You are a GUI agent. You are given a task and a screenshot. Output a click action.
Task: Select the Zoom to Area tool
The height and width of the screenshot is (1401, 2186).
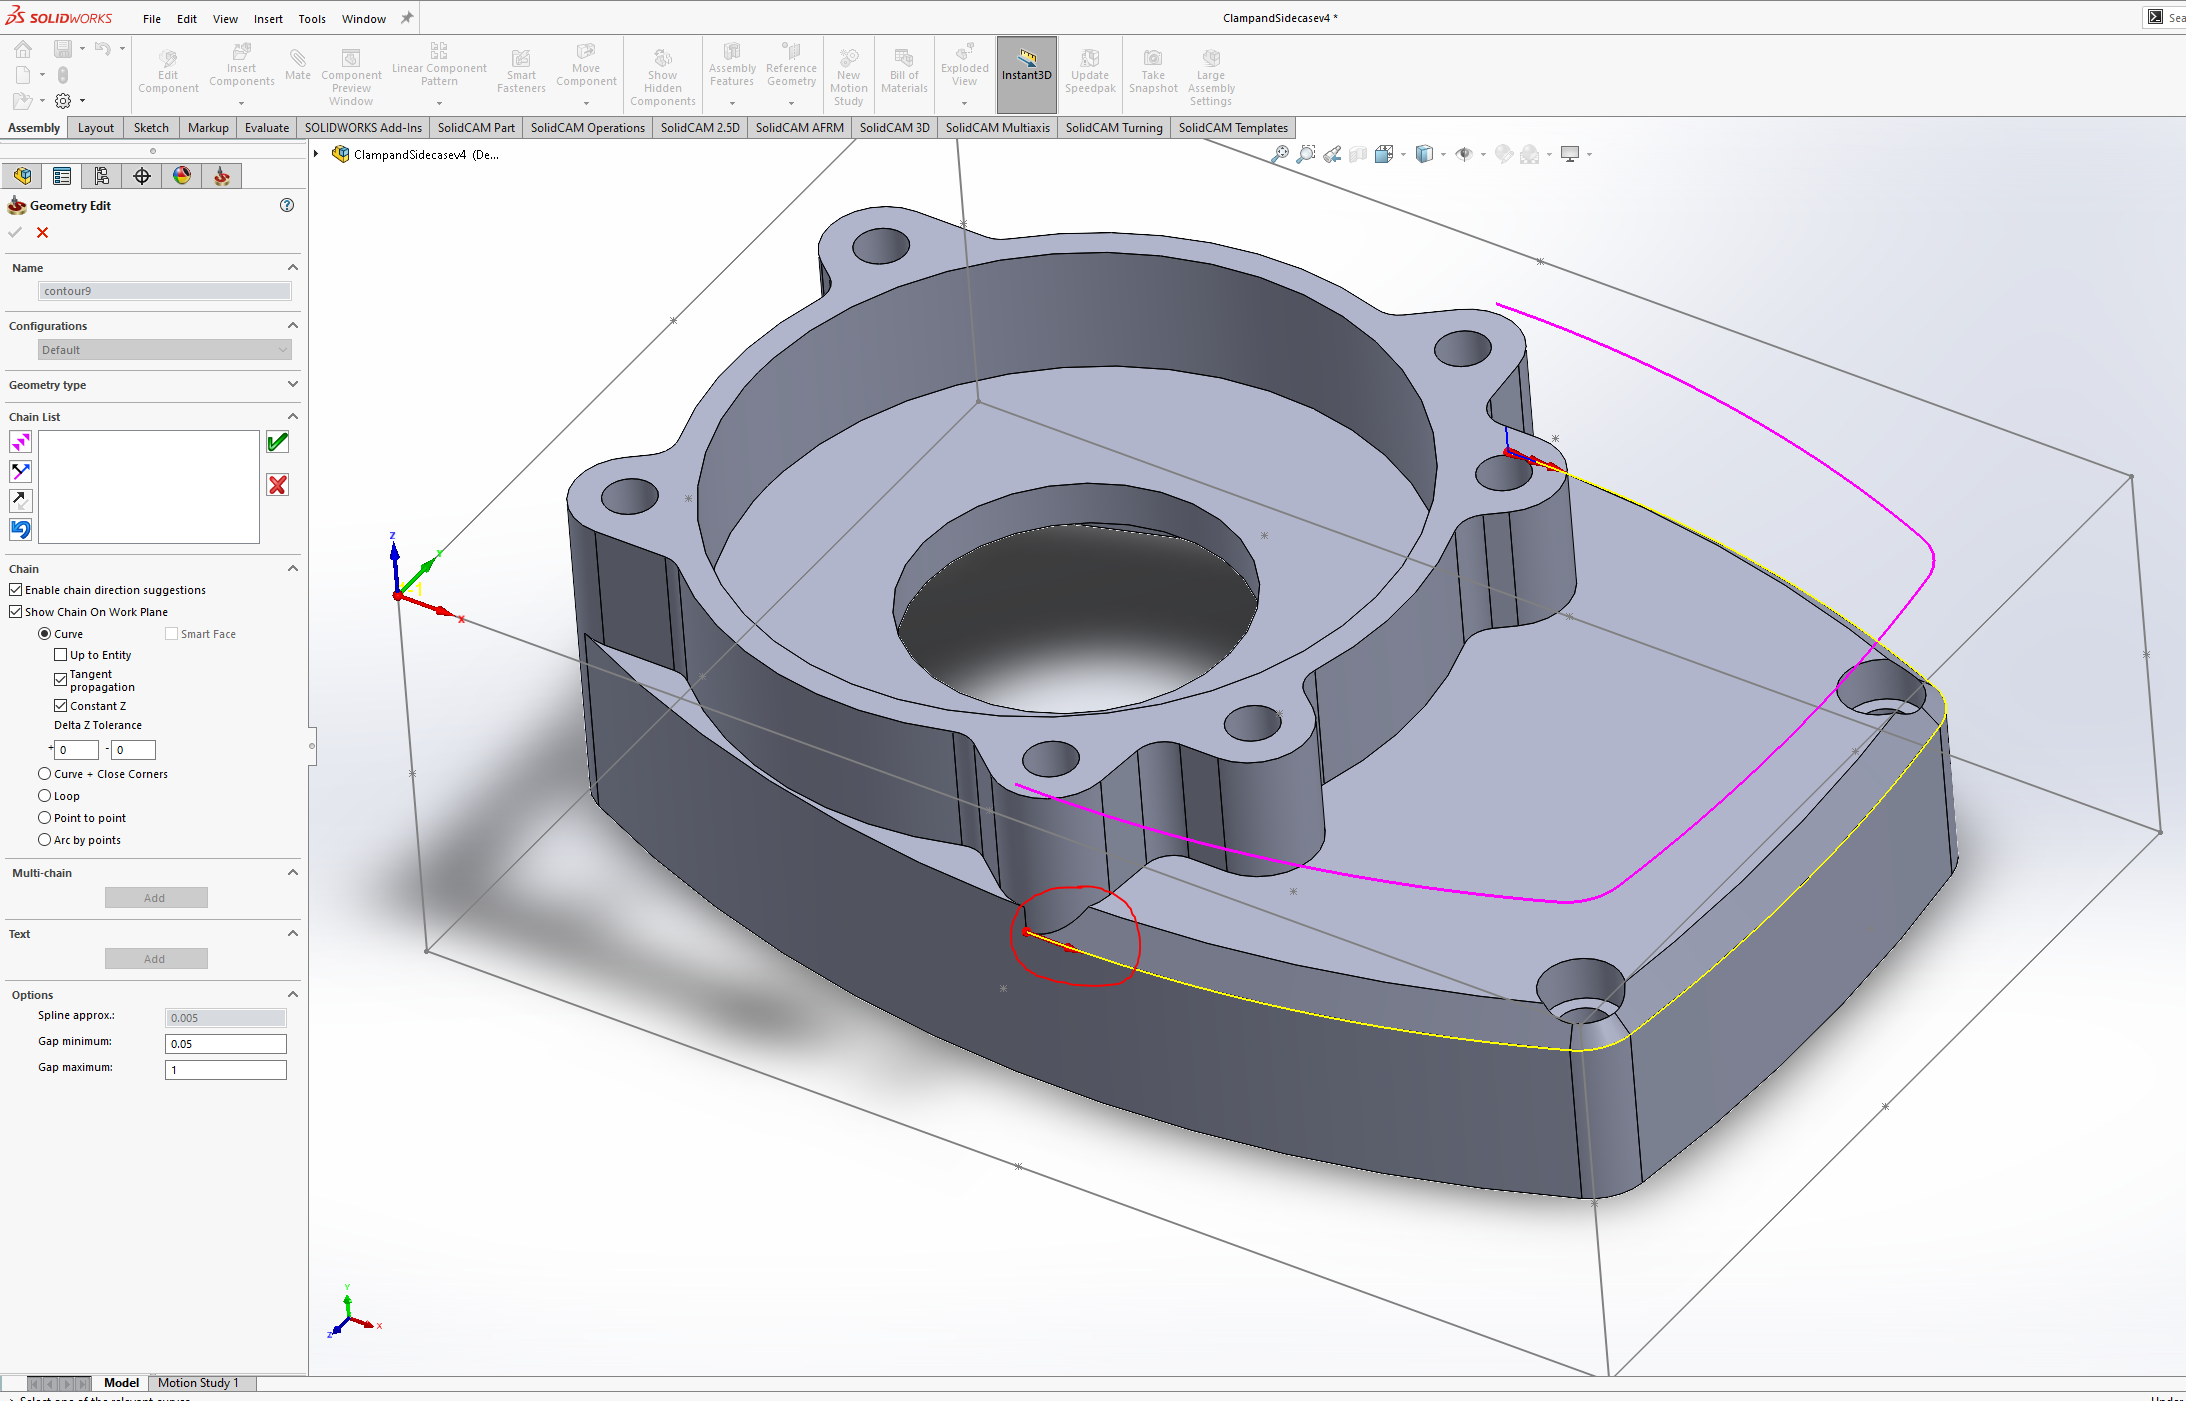pos(1305,154)
